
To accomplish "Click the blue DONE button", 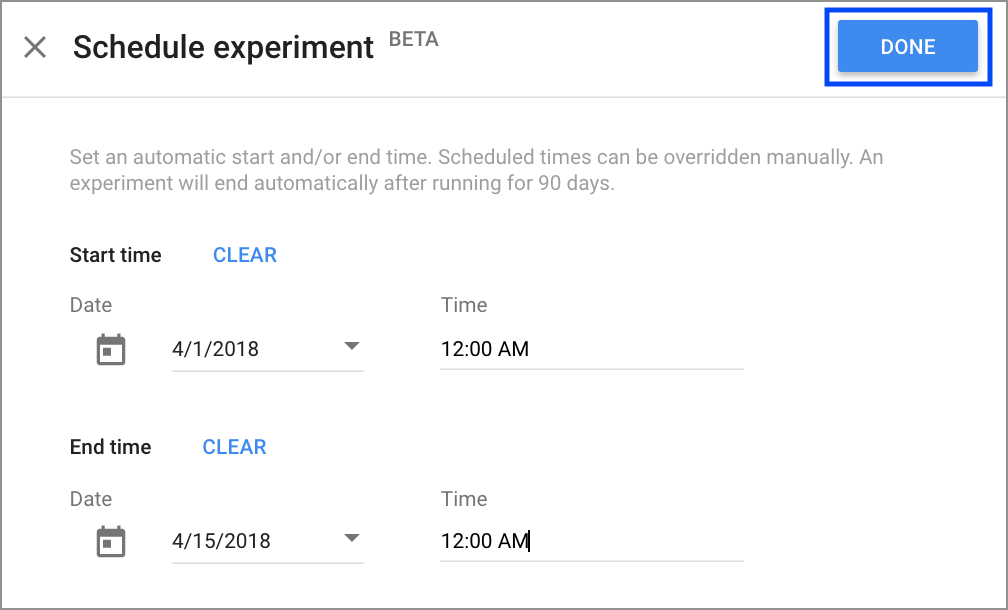I will [x=907, y=47].
